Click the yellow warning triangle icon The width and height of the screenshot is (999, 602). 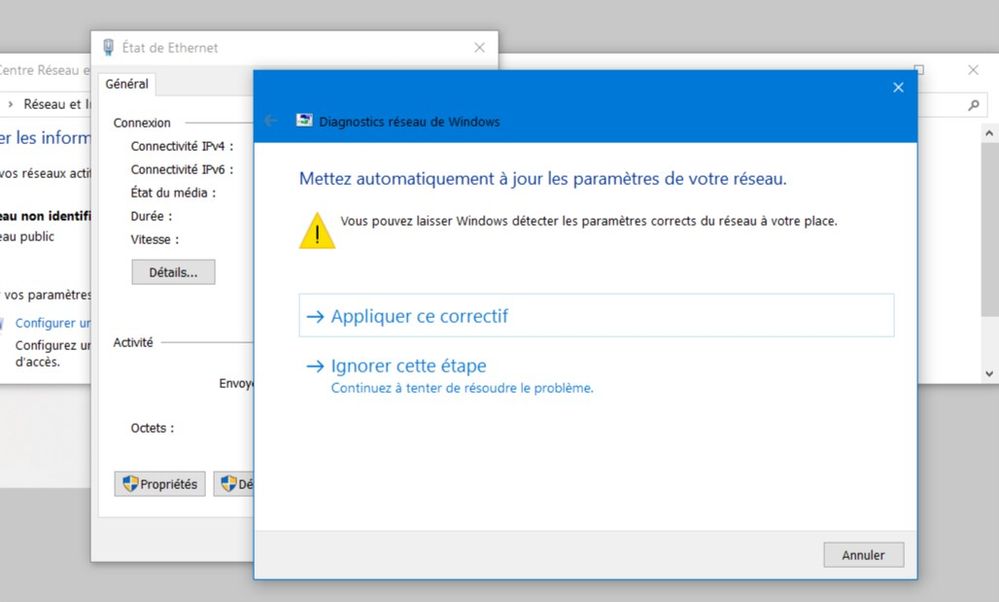click(x=317, y=231)
